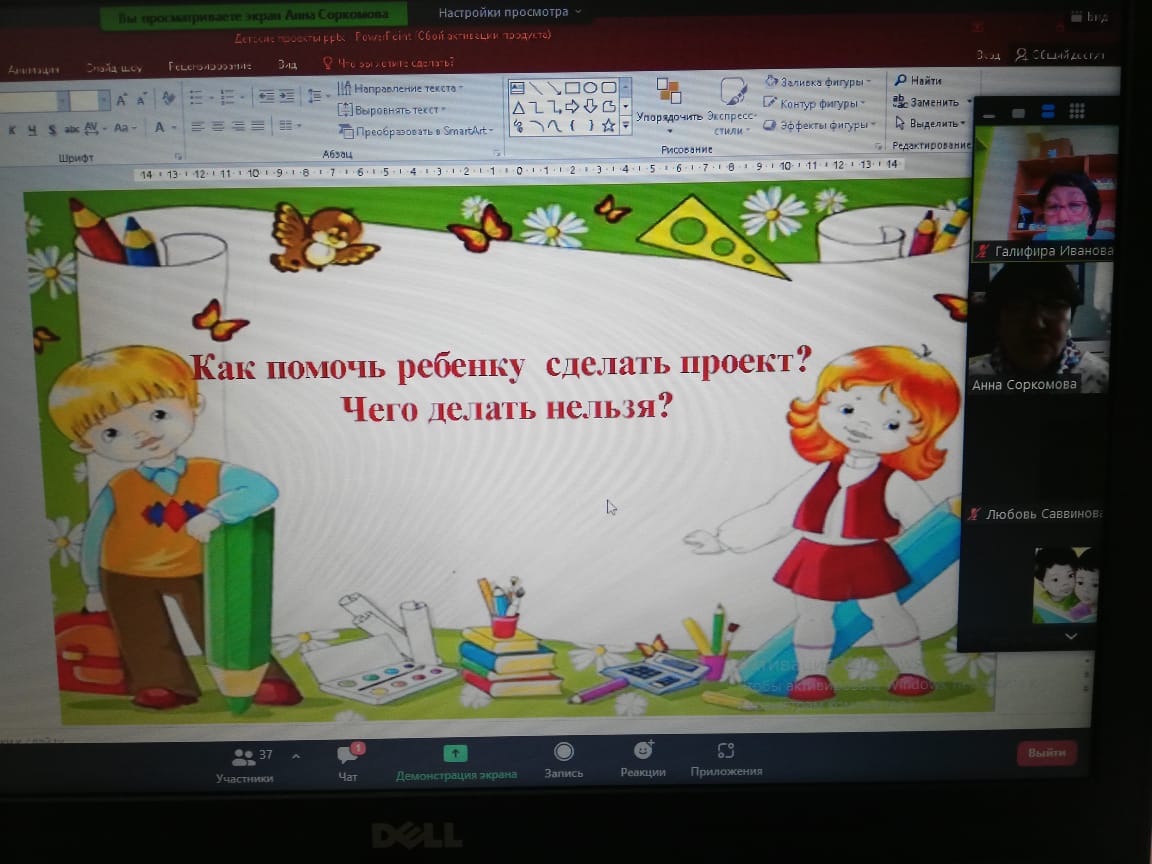Image resolution: width=1152 pixels, height=864 pixels.
Task: Toggle center text alignment in the paragraph group
Action: tap(218, 126)
